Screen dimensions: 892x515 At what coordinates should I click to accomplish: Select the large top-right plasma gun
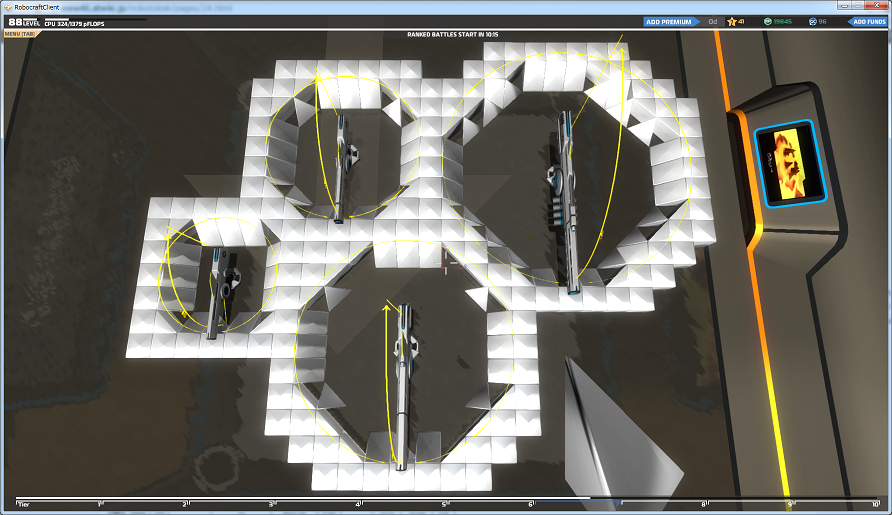pyautogui.click(x=565, y=202)
